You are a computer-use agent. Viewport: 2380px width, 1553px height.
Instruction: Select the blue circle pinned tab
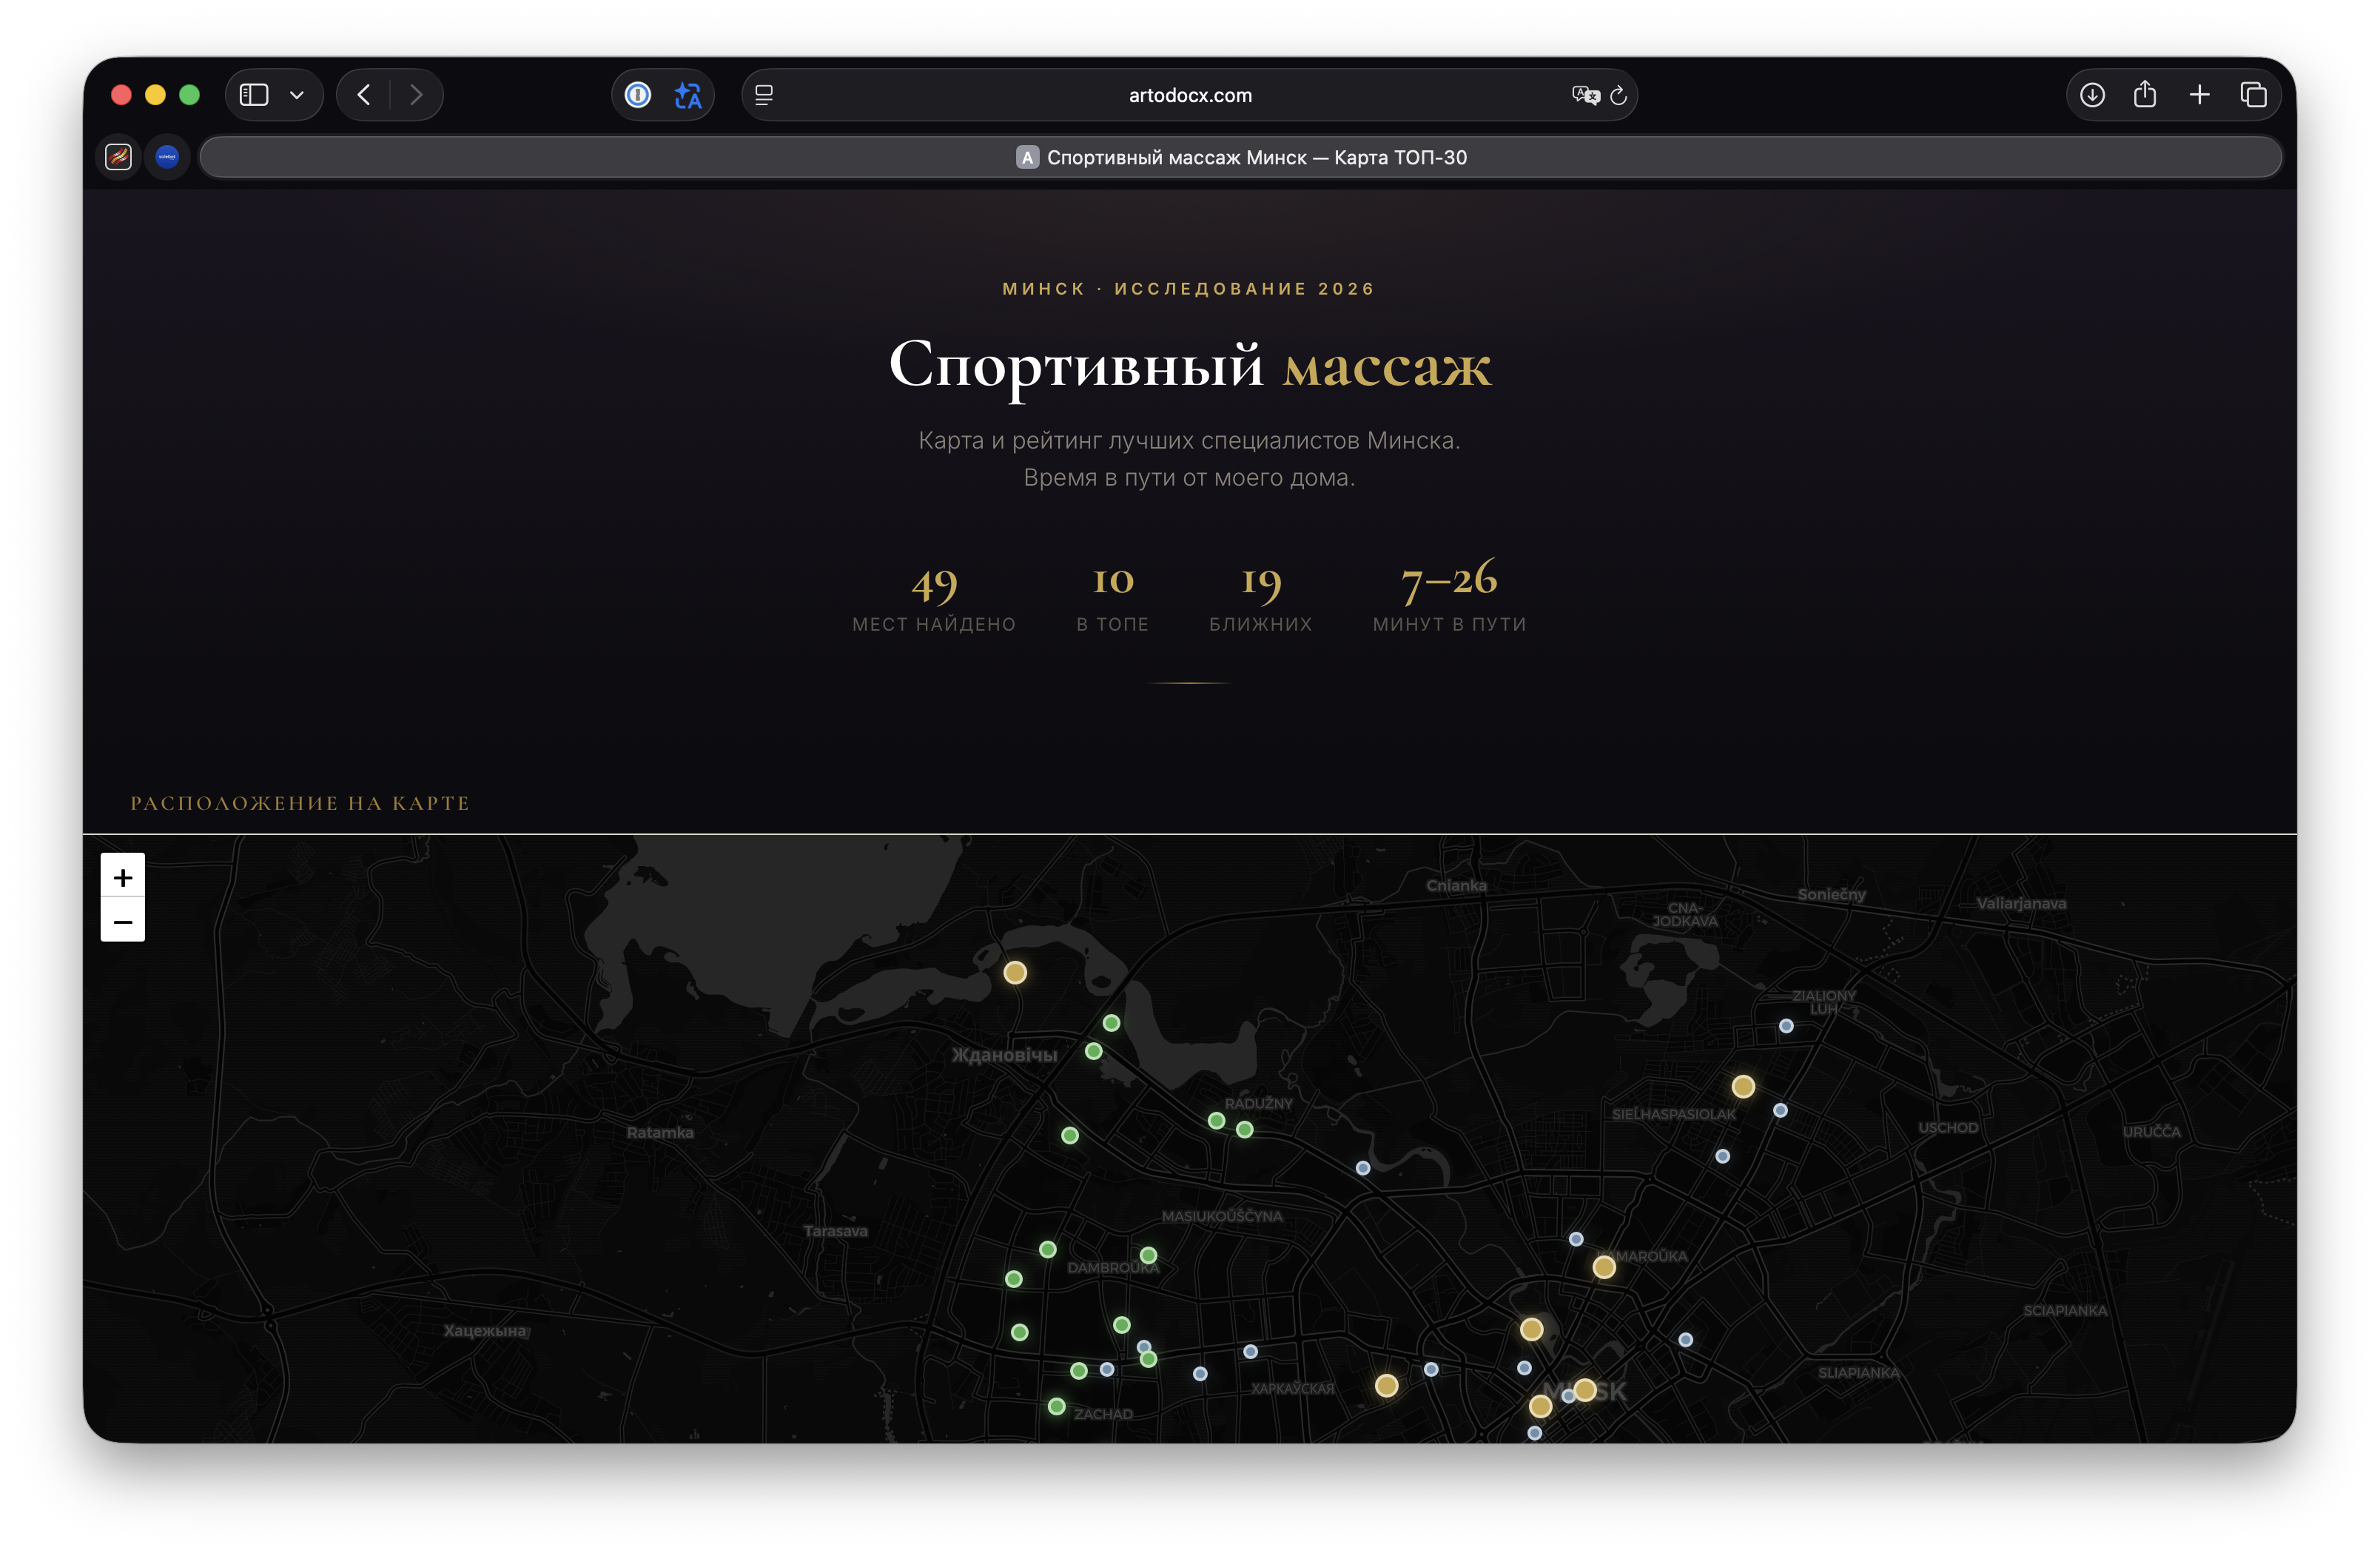pos(167,157)
